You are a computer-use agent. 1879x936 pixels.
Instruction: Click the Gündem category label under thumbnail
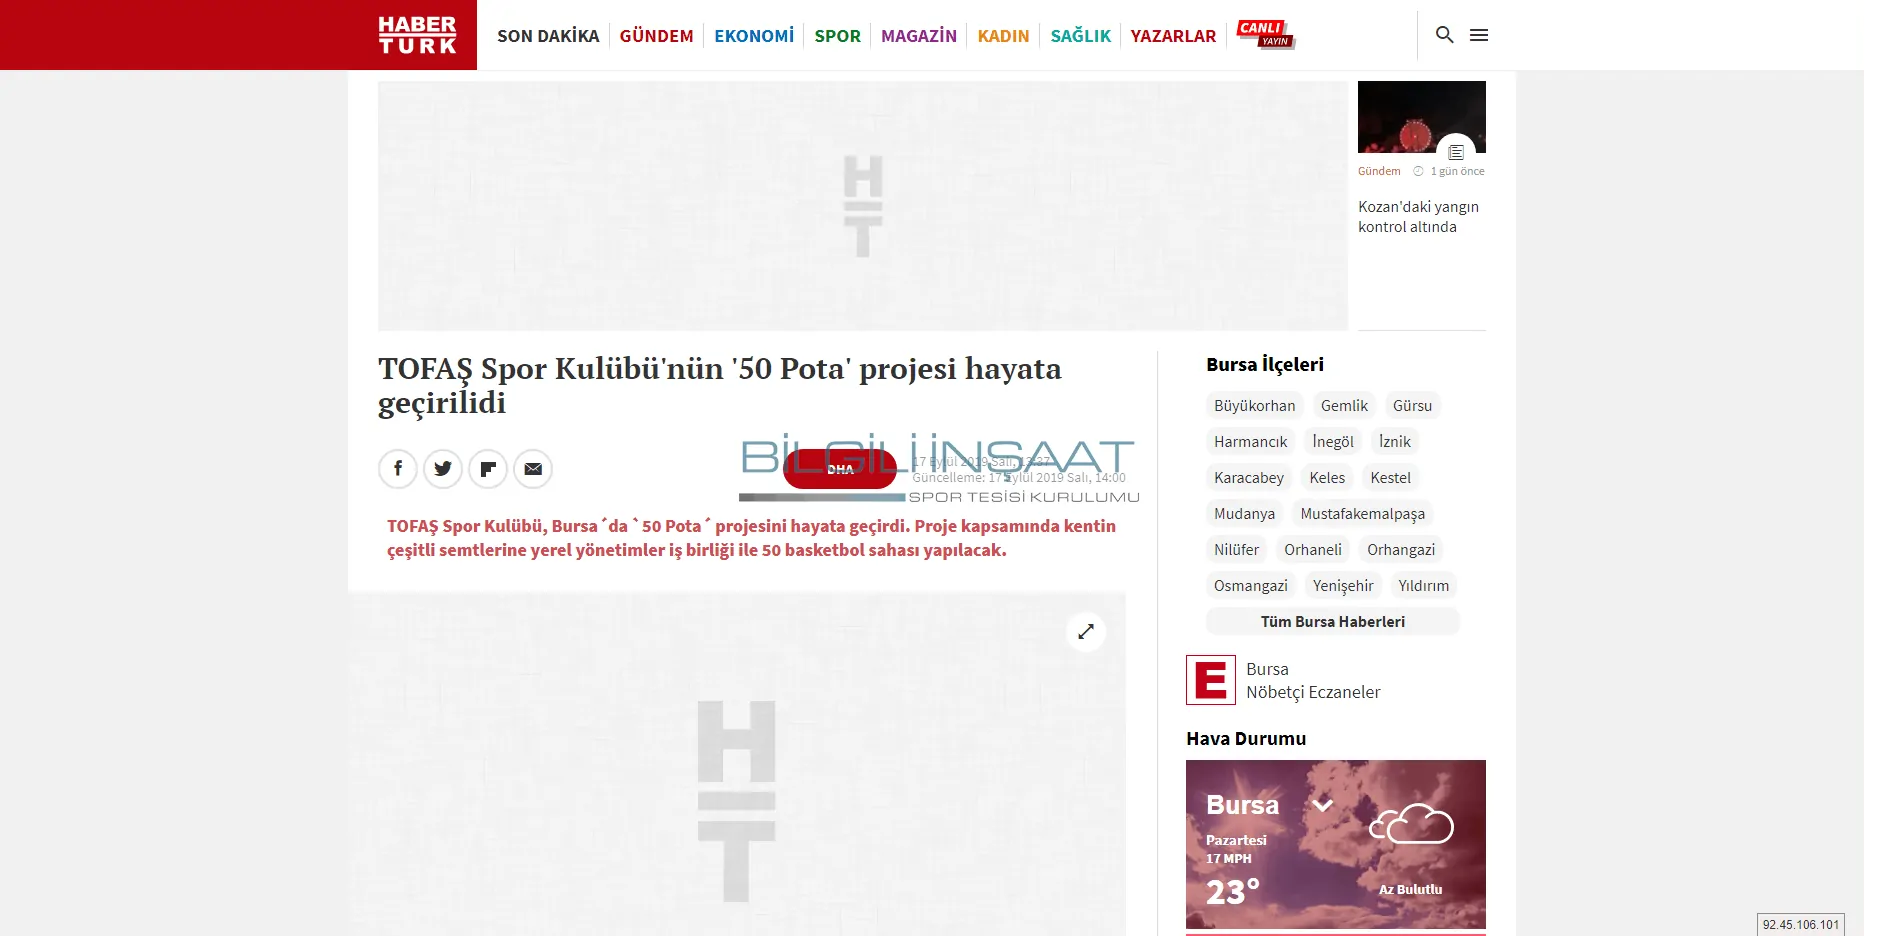tap(1379, 171)
